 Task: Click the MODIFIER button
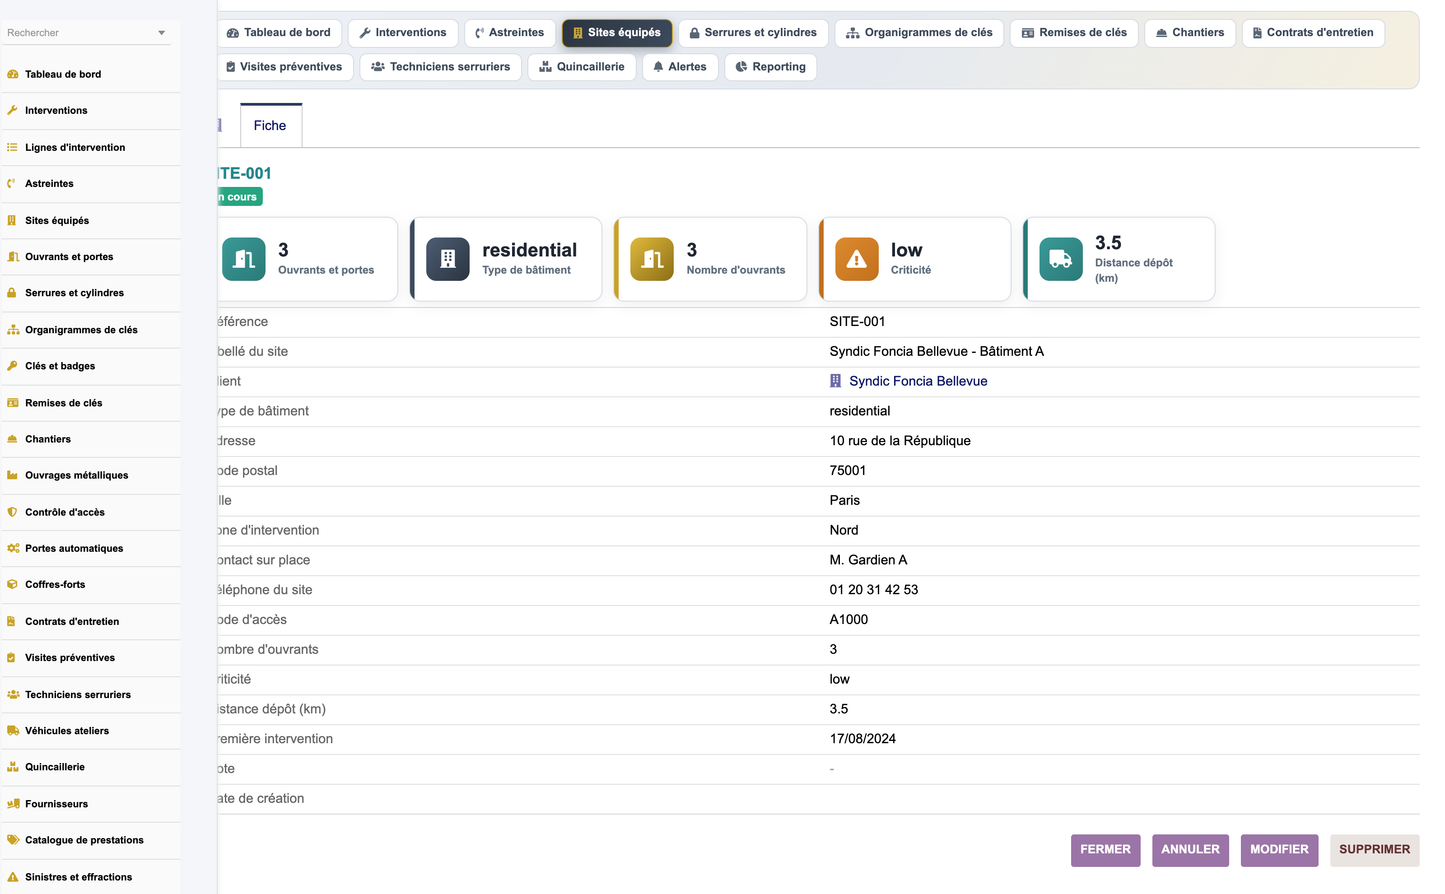point(1279,850)
